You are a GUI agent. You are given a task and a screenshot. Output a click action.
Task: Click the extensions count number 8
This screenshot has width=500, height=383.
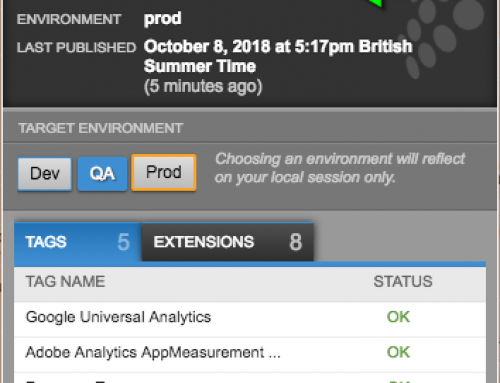pos(296,242)
